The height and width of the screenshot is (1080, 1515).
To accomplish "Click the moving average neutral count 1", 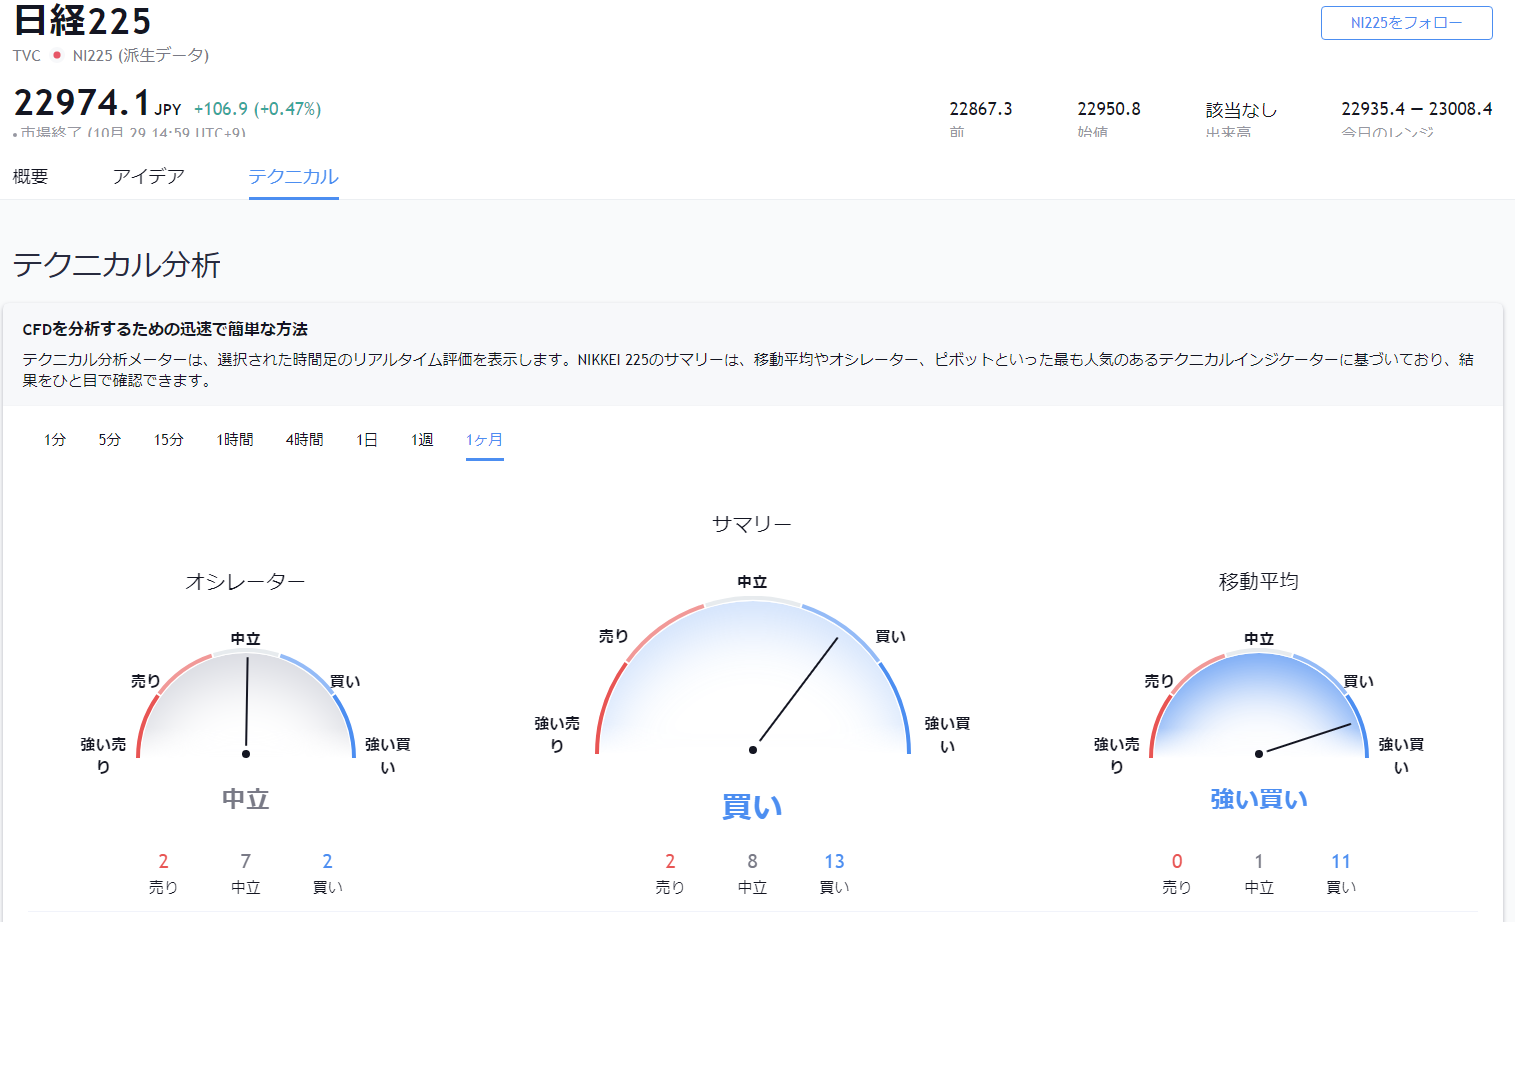I will pos(1259,861).
